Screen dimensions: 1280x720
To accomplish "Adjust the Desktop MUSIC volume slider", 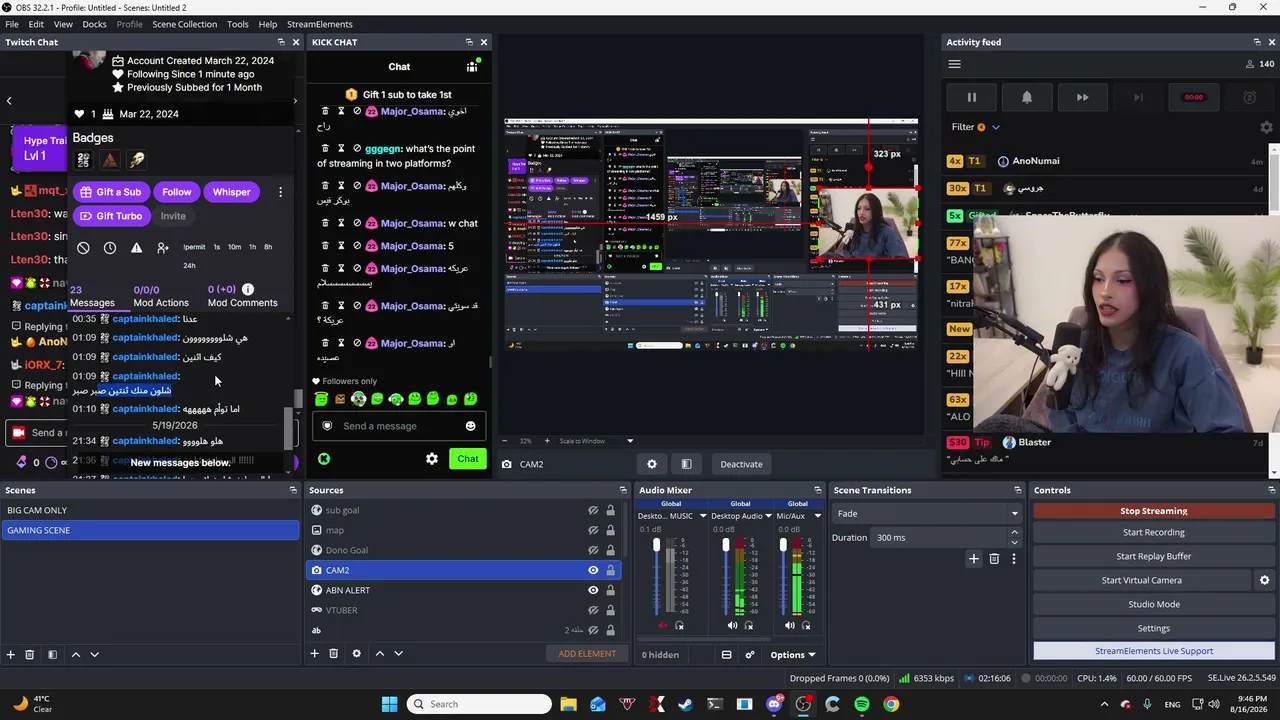I will (x=656, y=577).
